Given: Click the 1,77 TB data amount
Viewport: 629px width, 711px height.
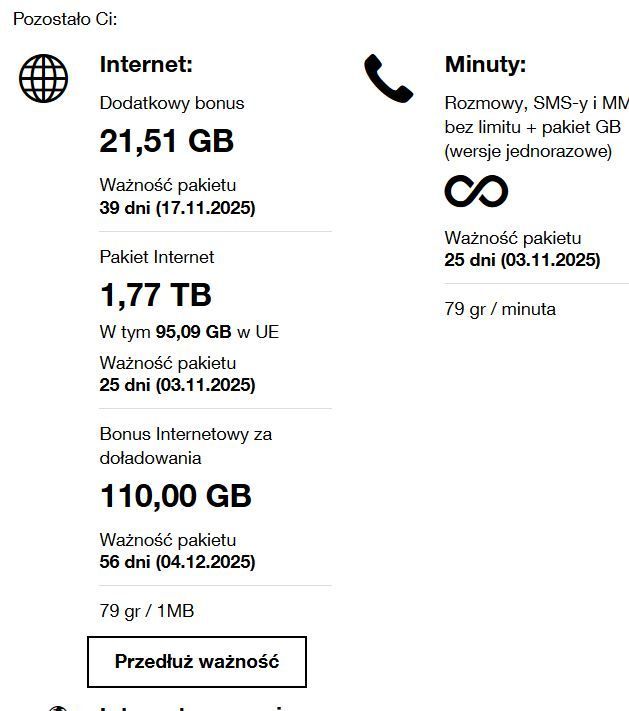Looking at the screenshot, I should [156, 295].
